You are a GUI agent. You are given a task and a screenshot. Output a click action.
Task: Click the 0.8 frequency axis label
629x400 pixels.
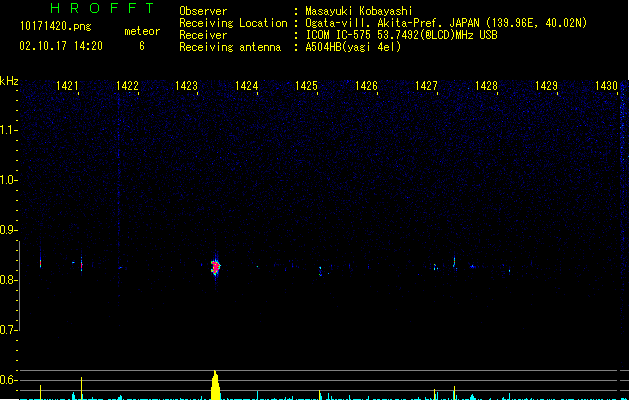(x=9, y=280)
